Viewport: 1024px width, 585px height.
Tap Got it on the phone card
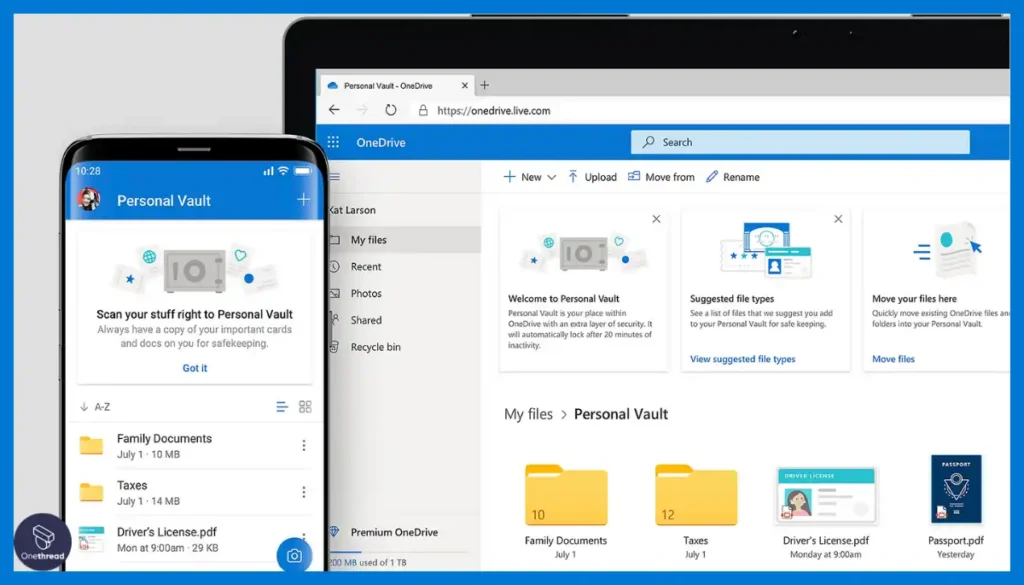pyautogui.click(x=195, y=368)
